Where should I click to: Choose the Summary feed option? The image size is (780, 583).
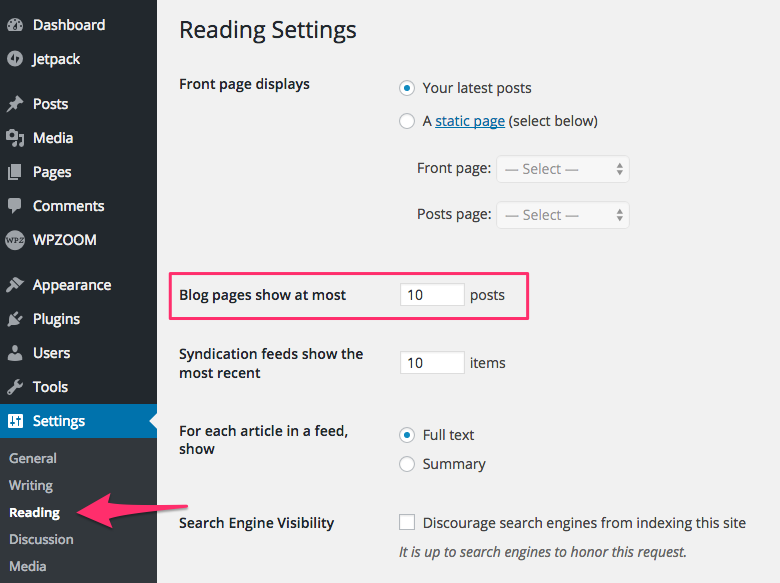pyautogui.click(x=407, y=464)
